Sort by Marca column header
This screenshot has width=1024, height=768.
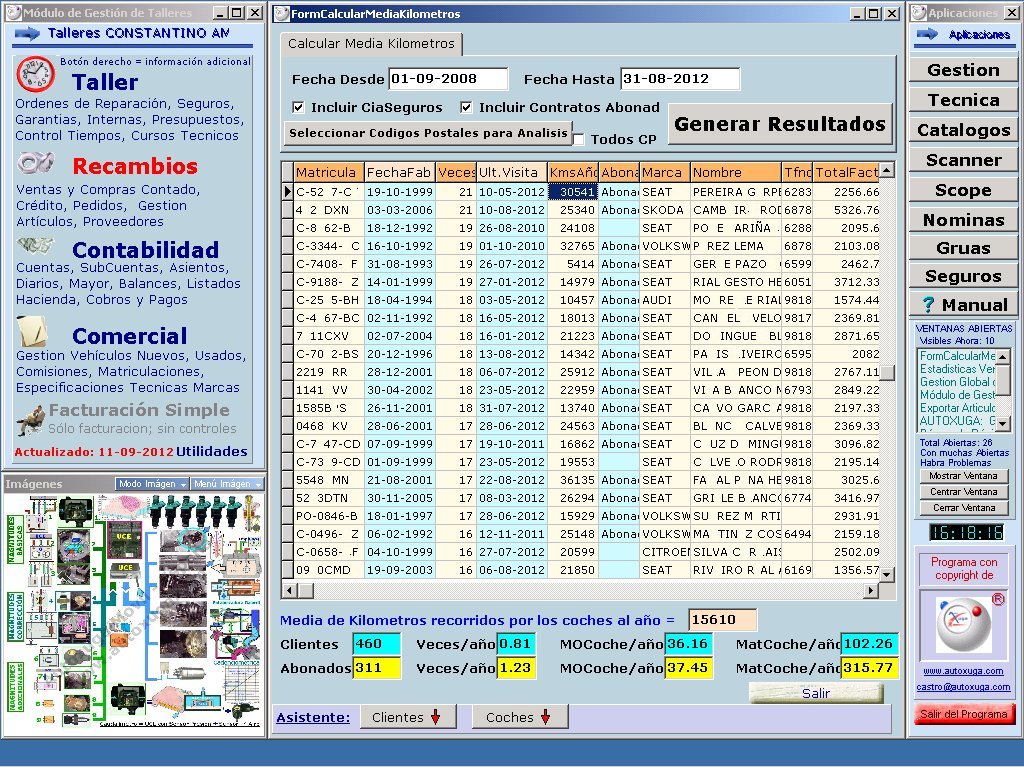click(x=665, y=172)
